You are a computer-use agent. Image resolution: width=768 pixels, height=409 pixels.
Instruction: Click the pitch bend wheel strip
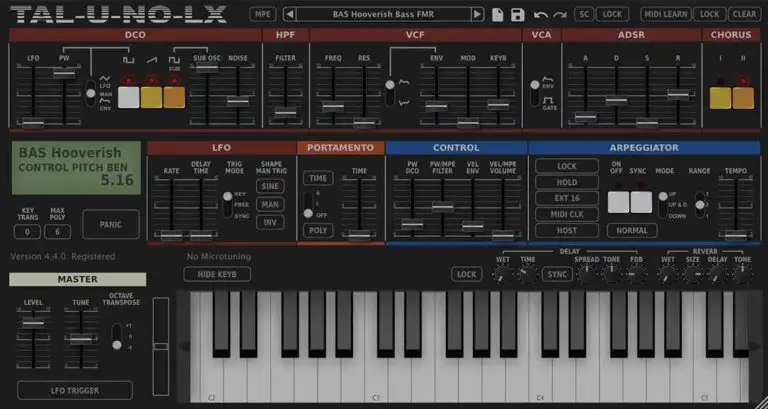(161, 346)
